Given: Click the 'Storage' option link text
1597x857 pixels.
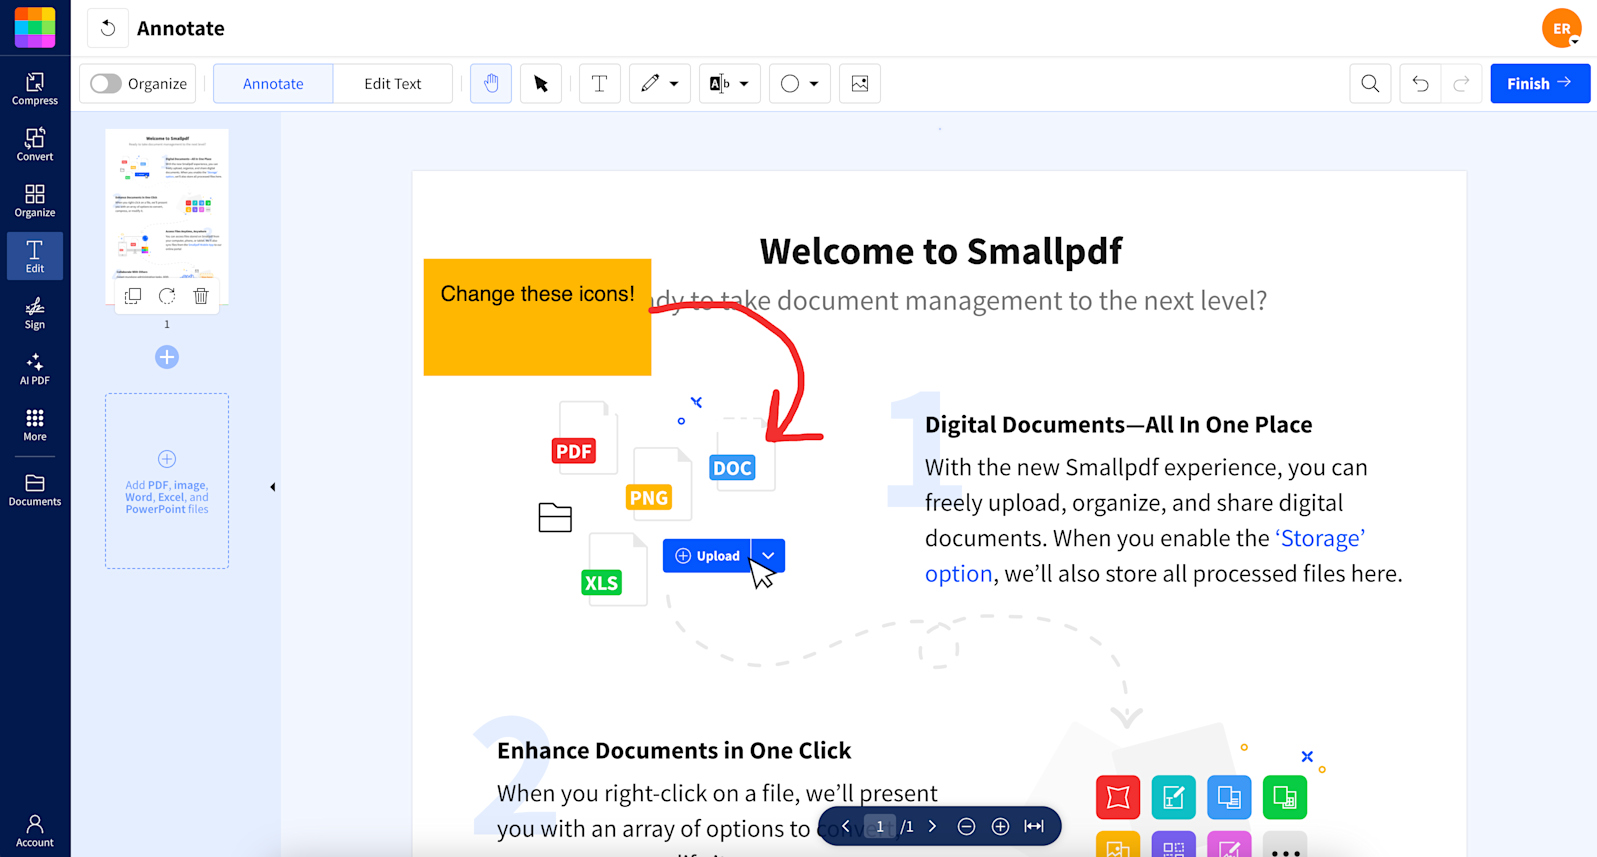Looking at the screenshot, I should pos(1320,538).
